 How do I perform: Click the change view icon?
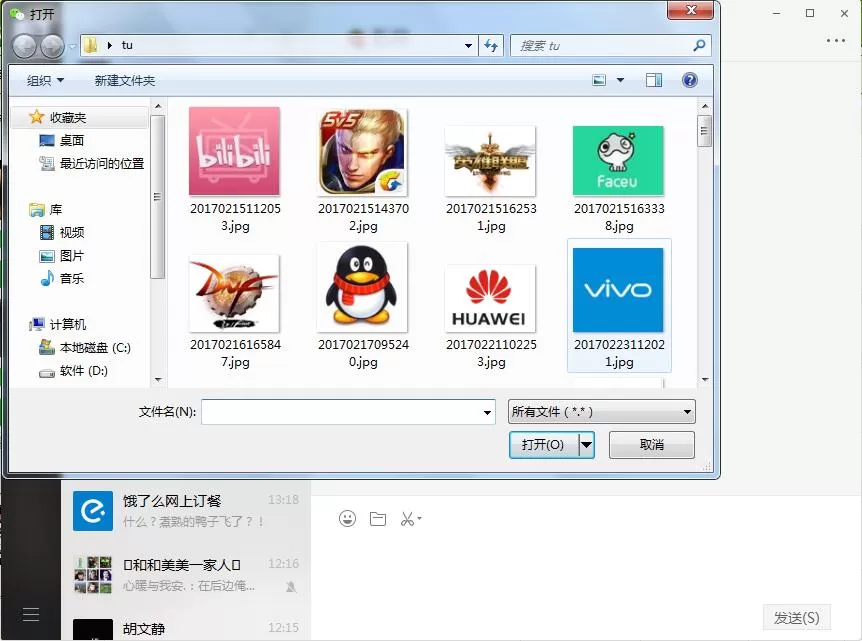tap(599, 80)
